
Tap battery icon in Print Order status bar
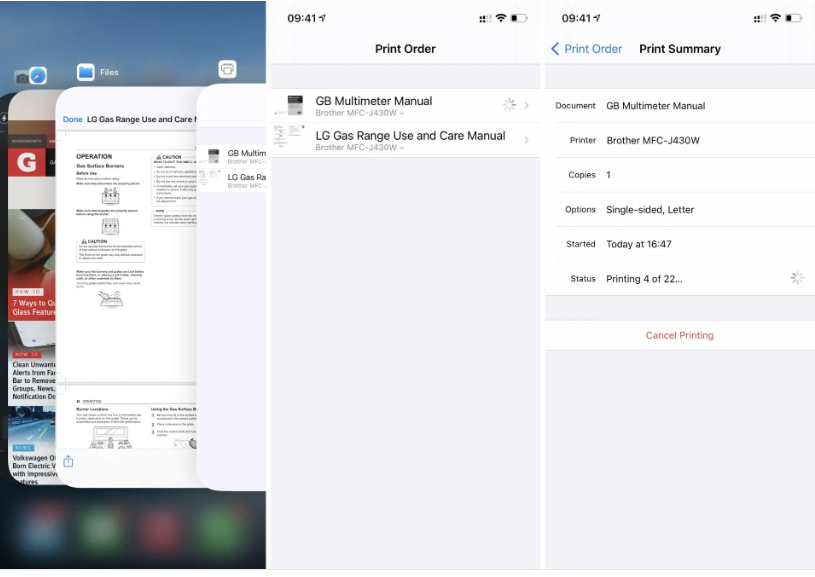pos(519,18)
